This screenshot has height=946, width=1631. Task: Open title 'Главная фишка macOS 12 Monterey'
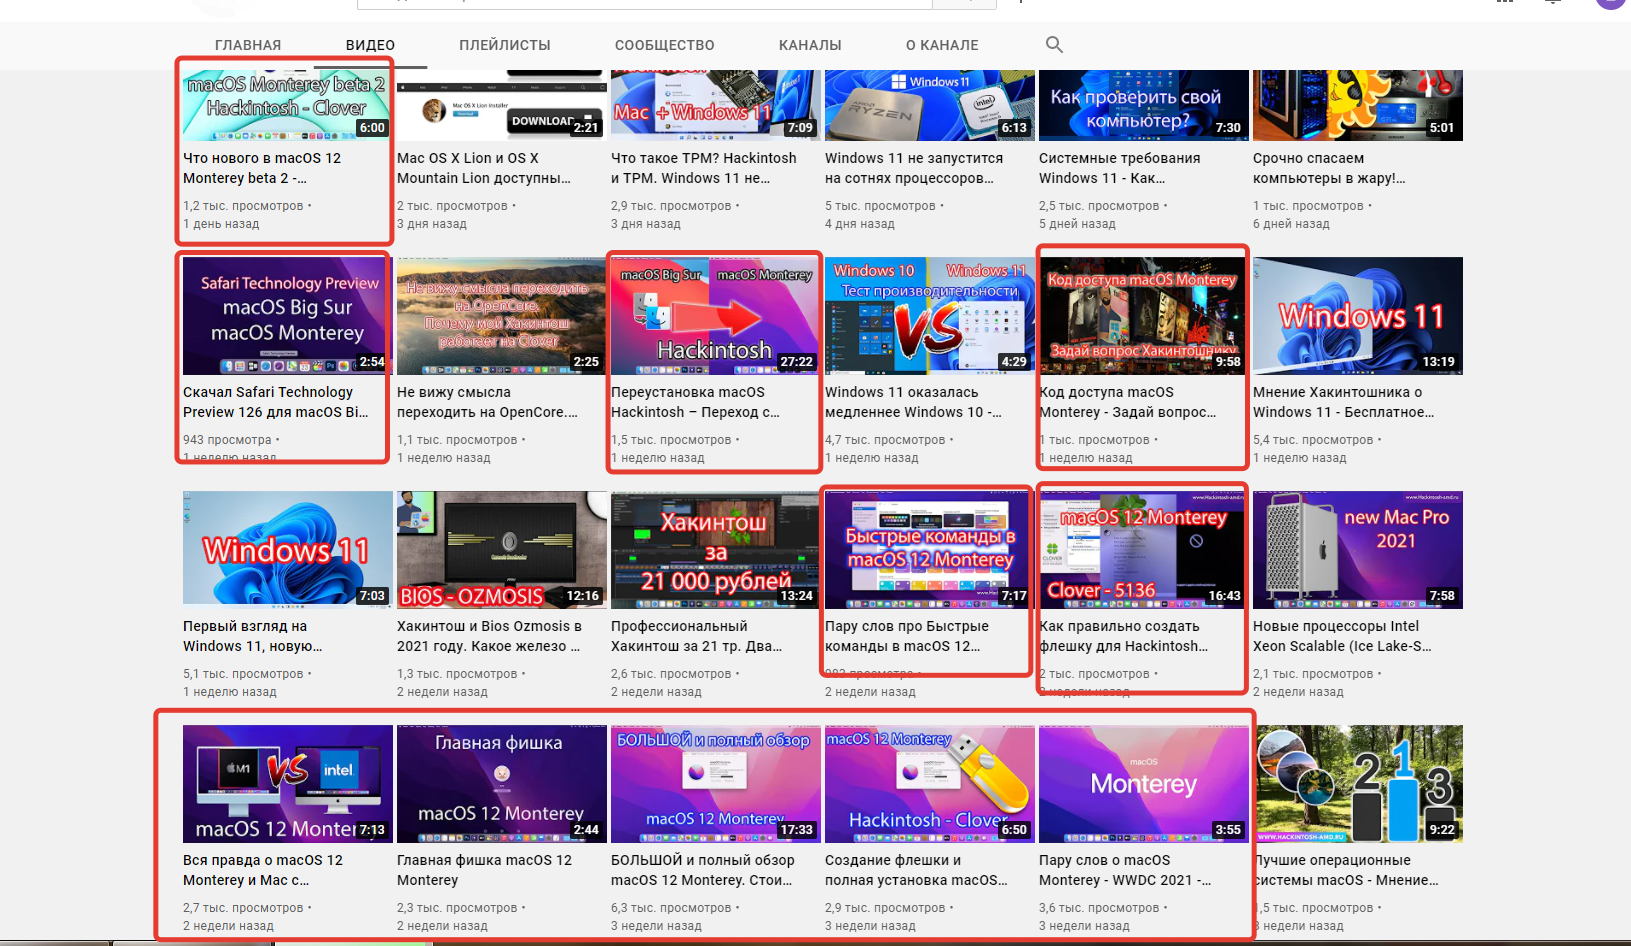click(x=485, y=870)
